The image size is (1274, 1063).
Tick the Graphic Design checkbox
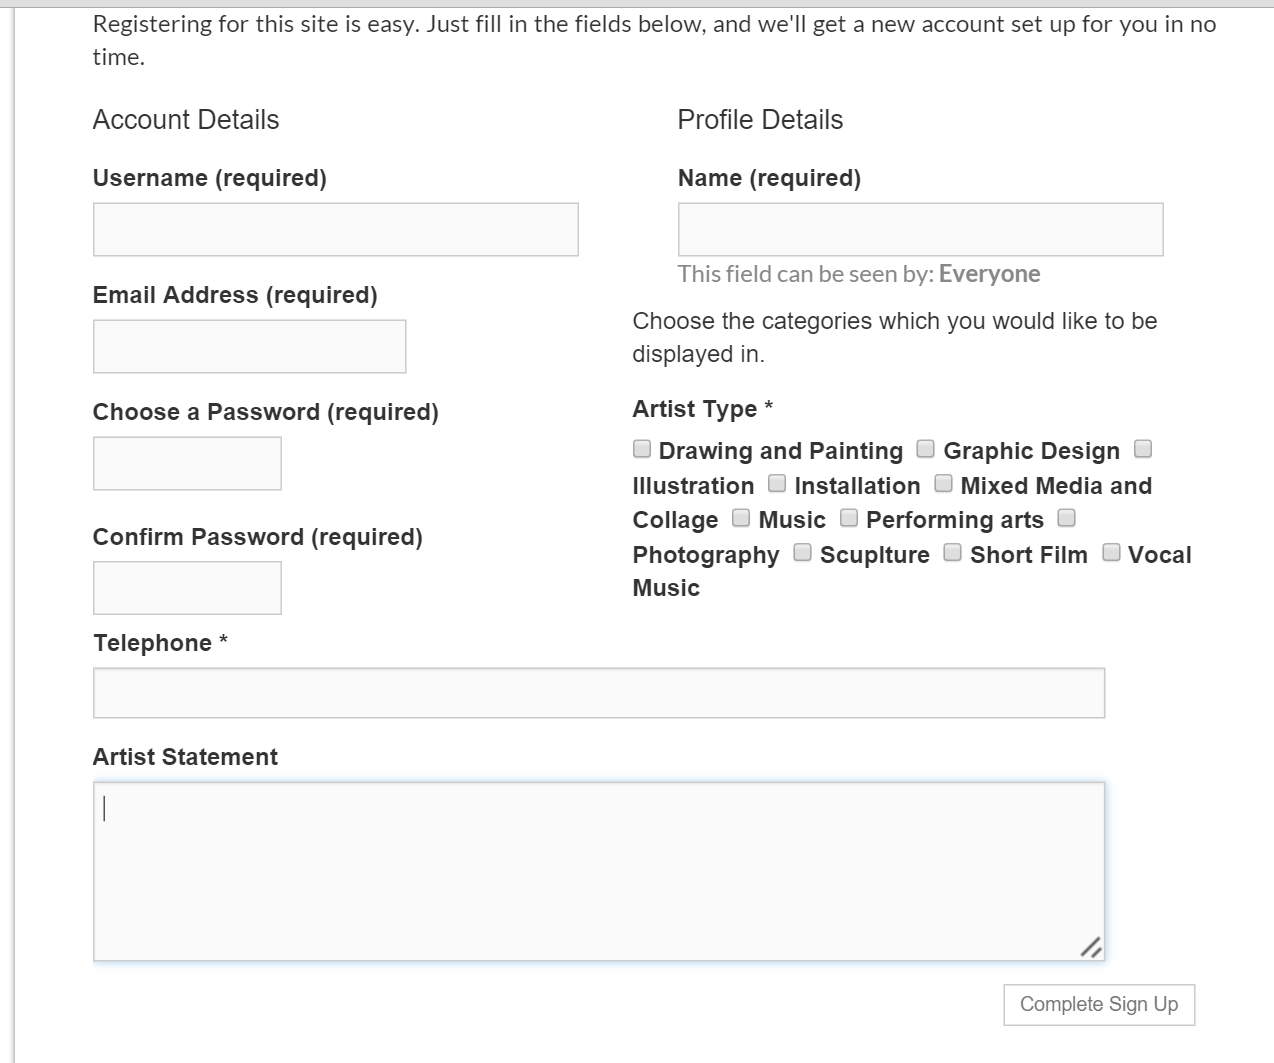click(x=926, y=449)
